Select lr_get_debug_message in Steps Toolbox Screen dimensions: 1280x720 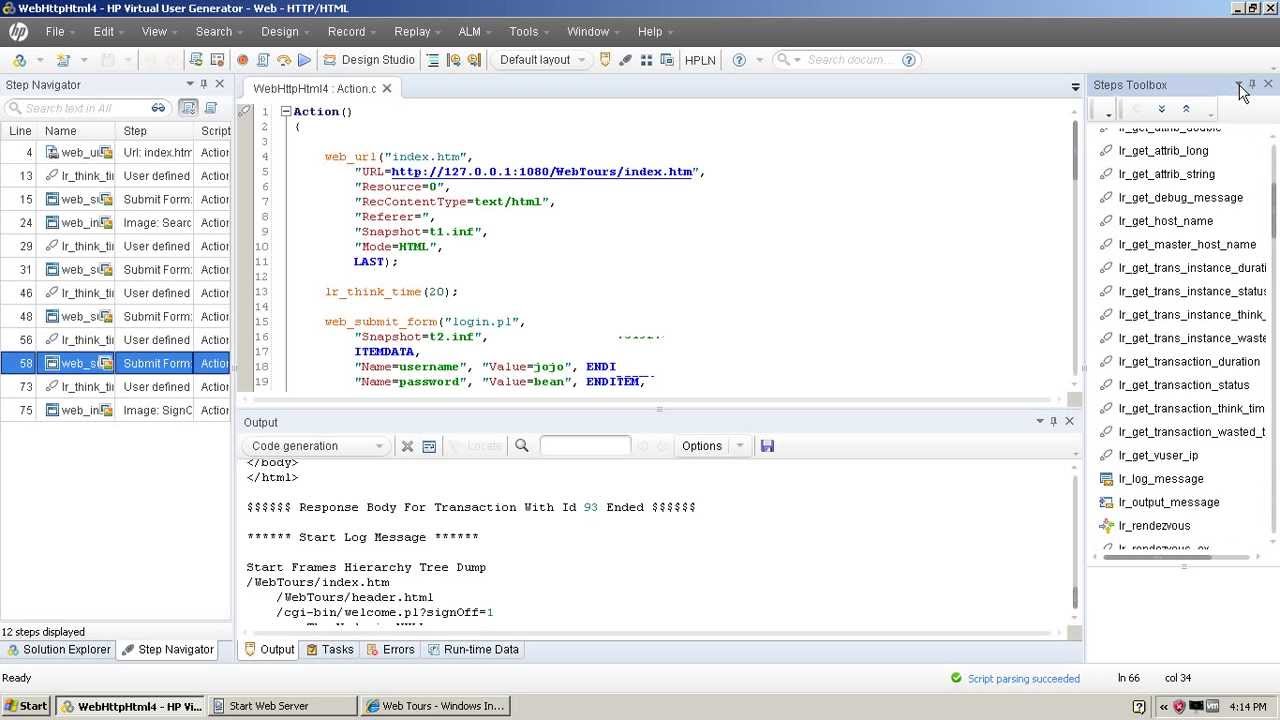point(1180,198)
